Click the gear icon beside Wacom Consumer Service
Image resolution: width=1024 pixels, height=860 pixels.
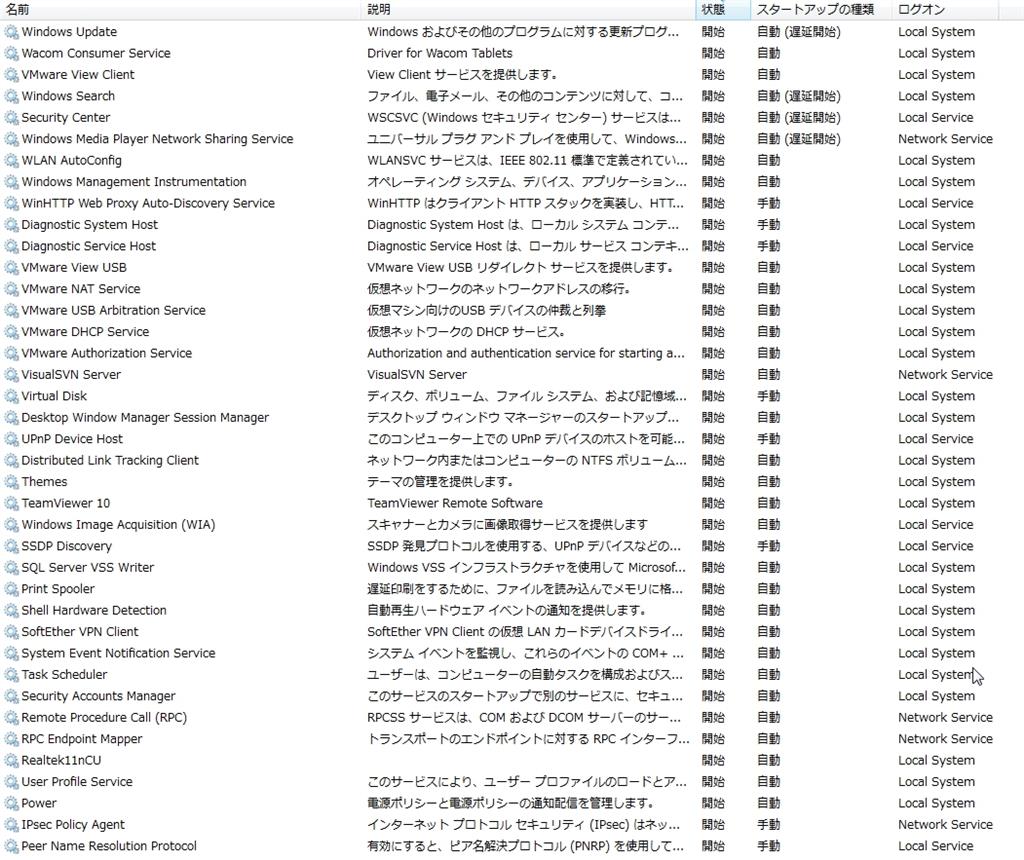pos(11,54)
